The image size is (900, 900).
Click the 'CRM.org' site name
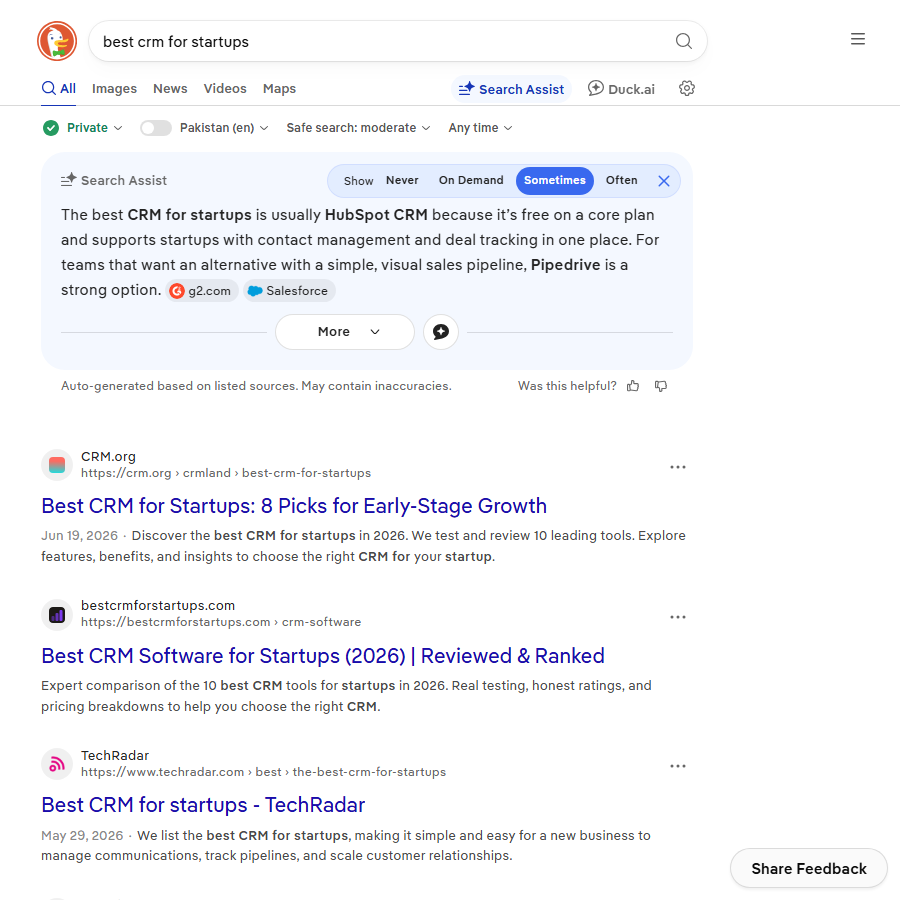(x=108, y=457)
